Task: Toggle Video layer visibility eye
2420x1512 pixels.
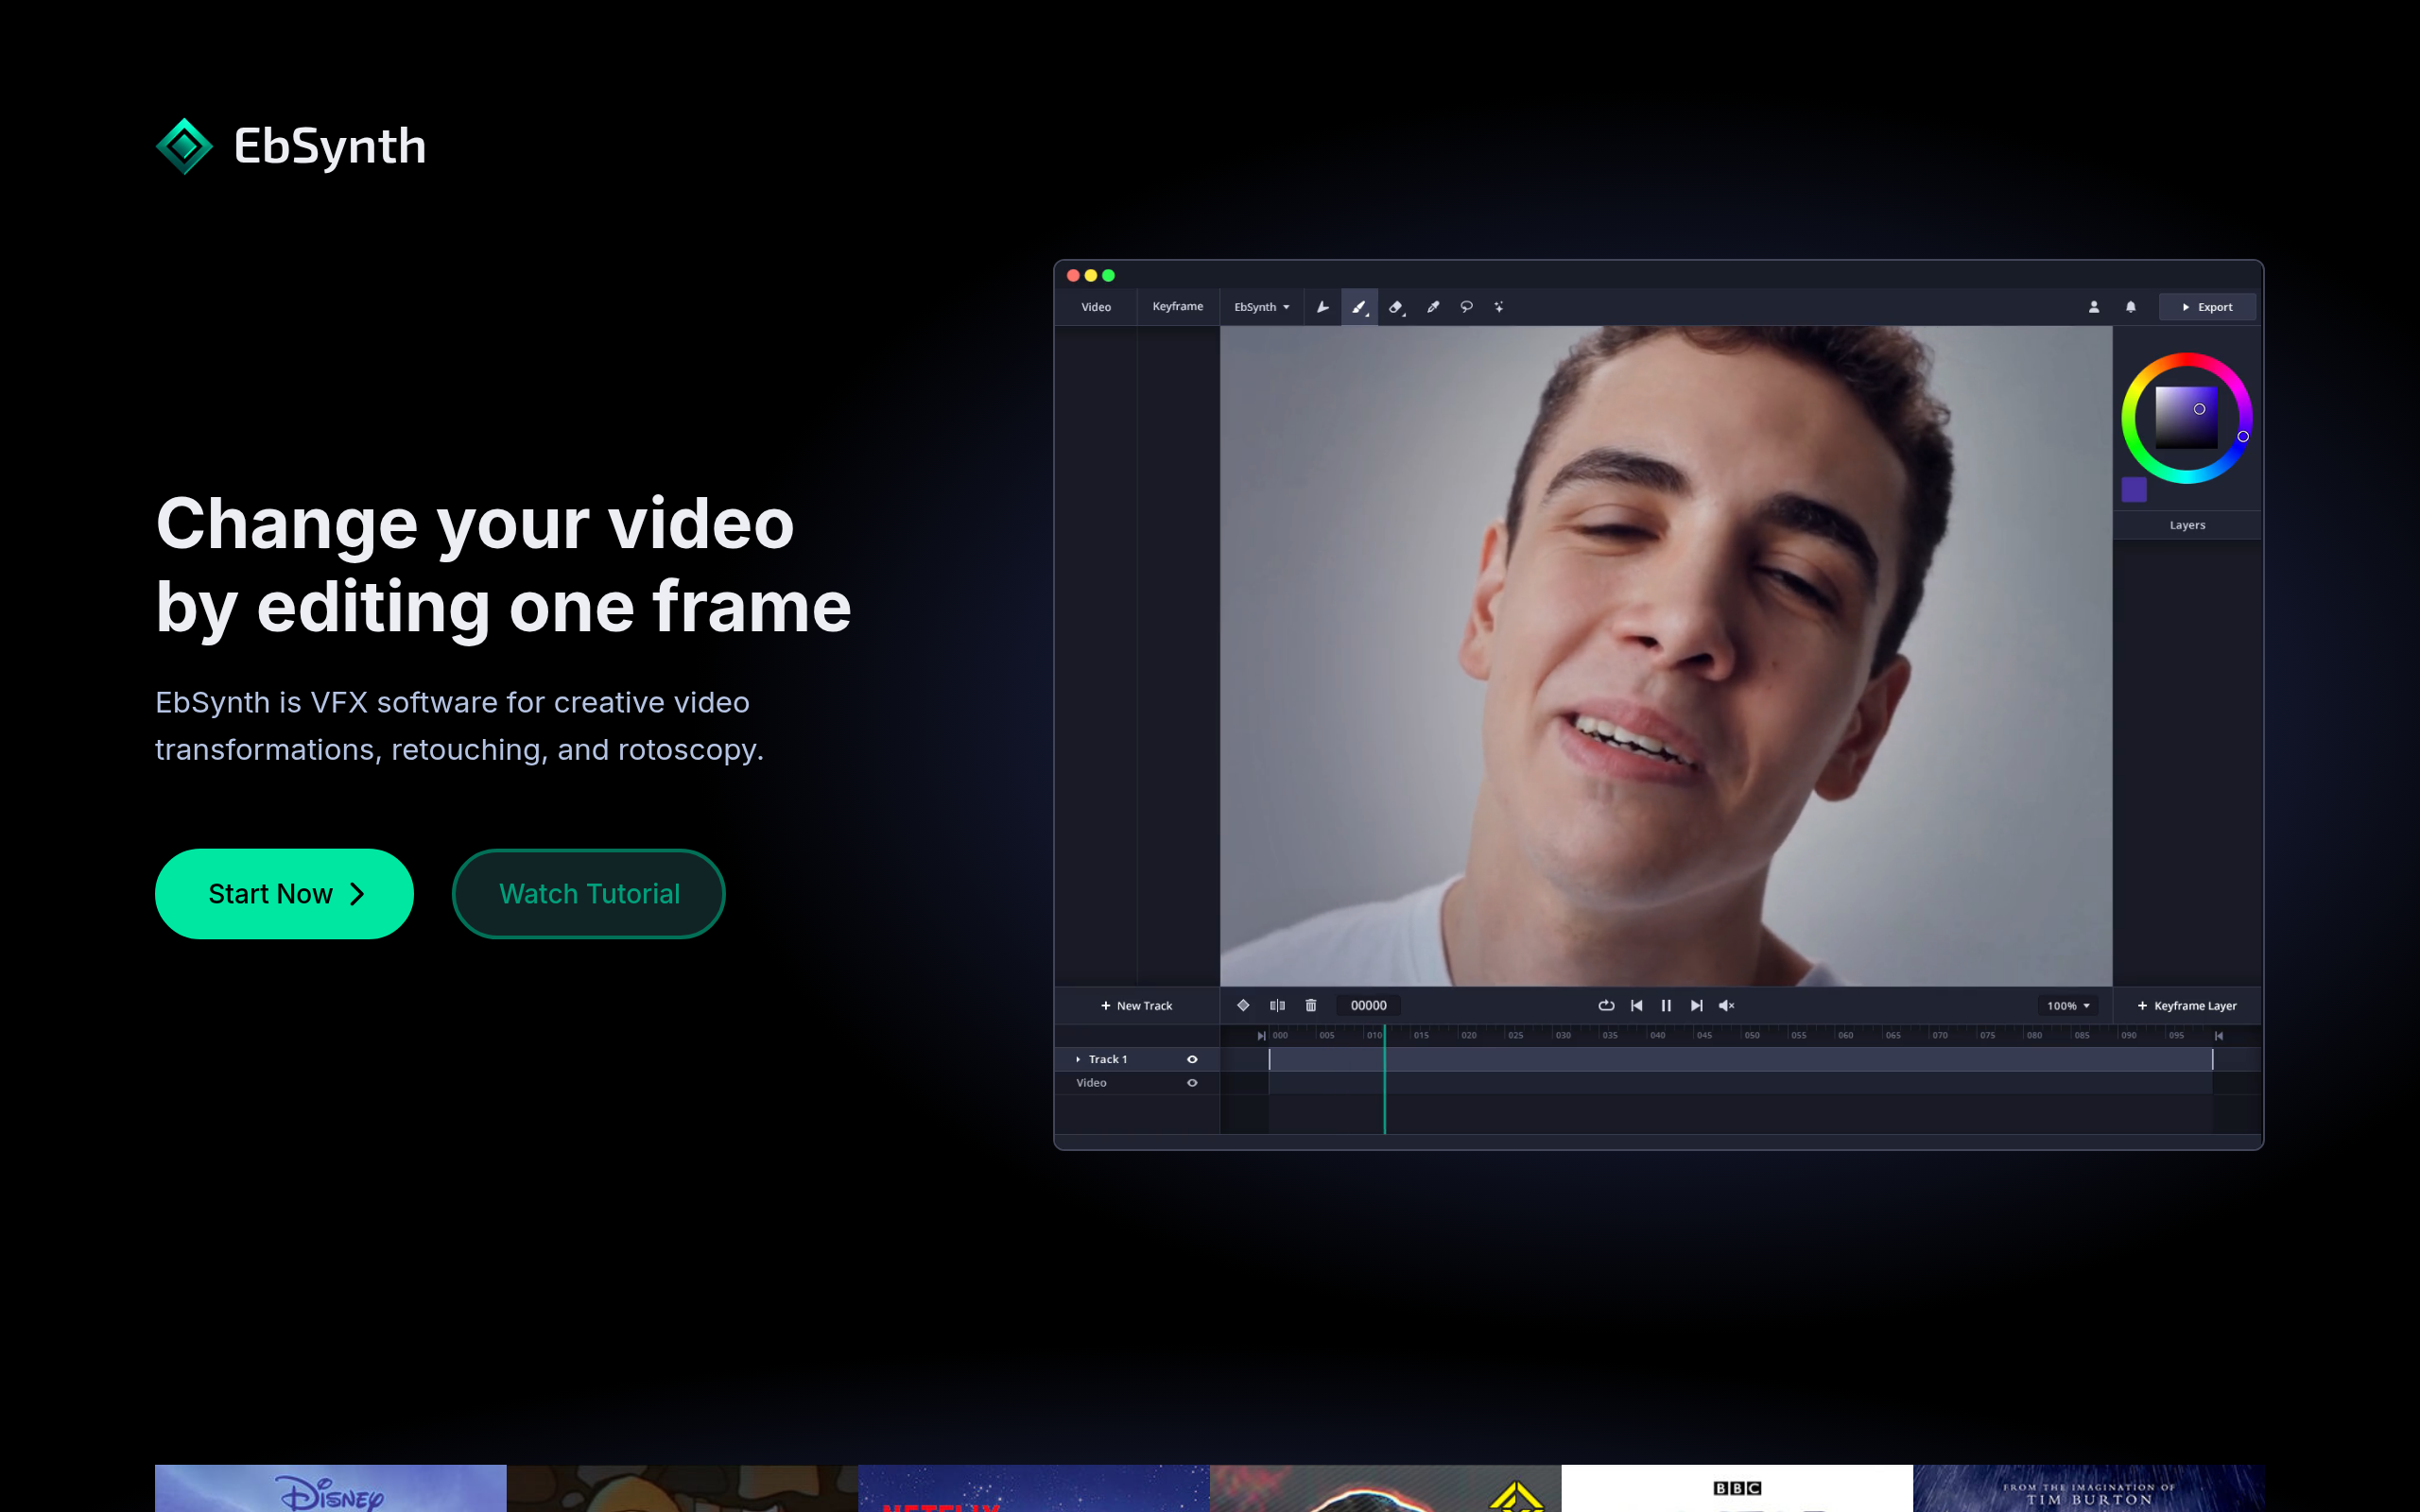Action: click(1192, 1083)
